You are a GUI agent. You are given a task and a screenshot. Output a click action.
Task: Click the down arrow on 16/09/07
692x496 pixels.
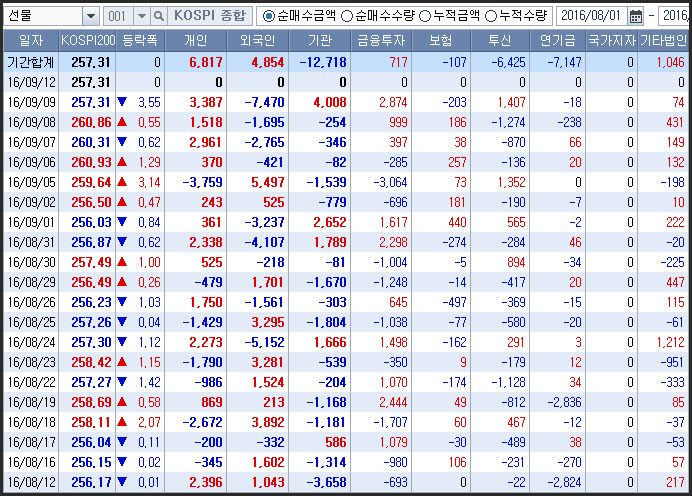point(122,142)
